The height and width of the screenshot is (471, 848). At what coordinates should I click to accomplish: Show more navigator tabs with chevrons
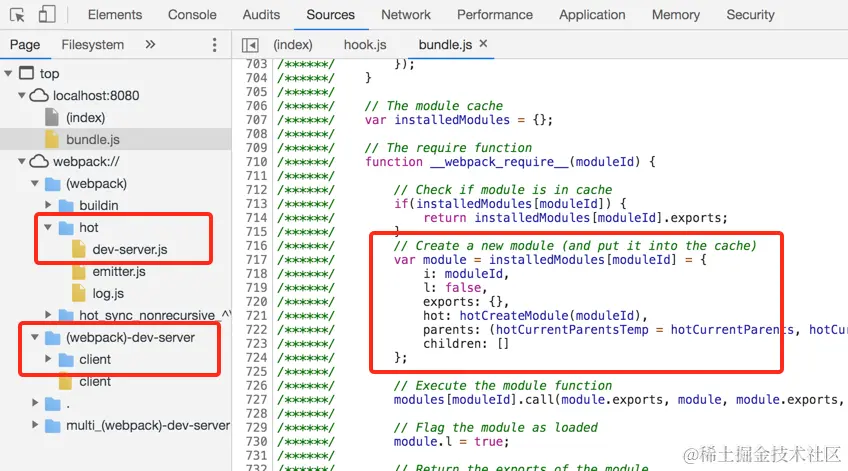tap(150, 44)
